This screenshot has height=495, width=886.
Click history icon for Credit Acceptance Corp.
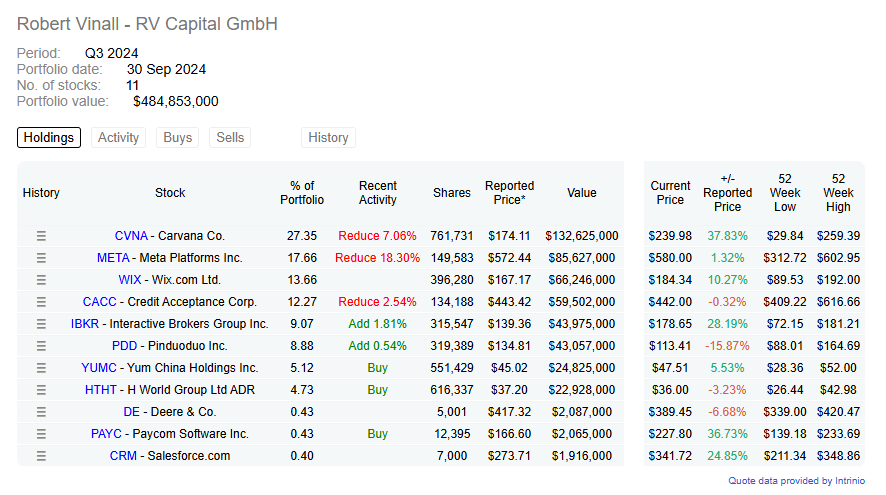(41, 302)
